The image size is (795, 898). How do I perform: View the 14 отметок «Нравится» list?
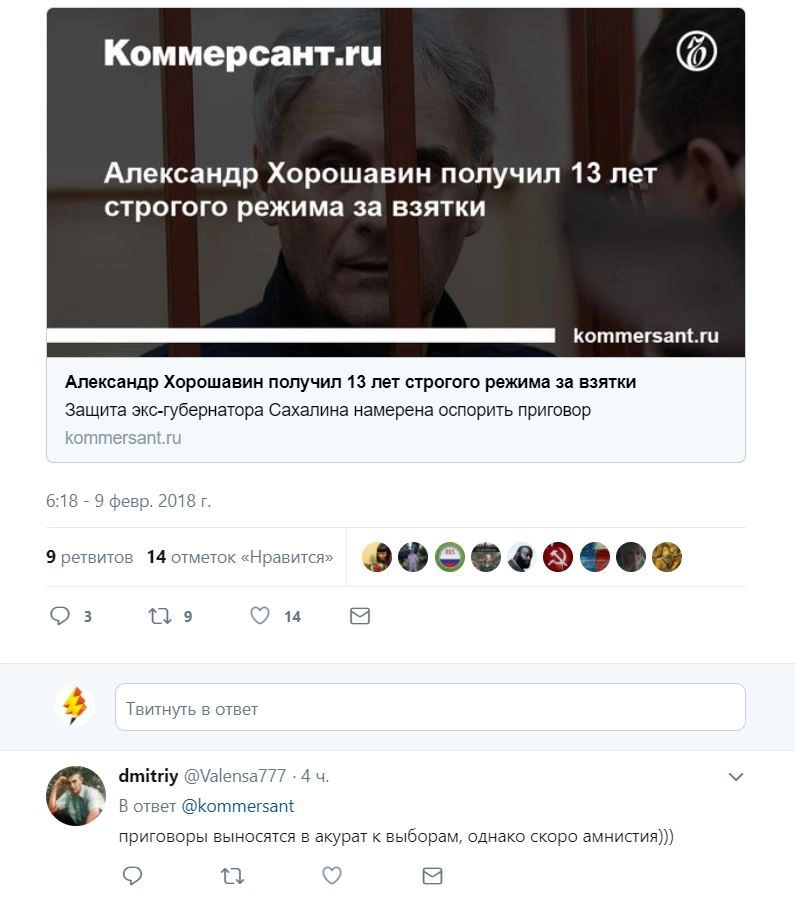click(240, 557)
